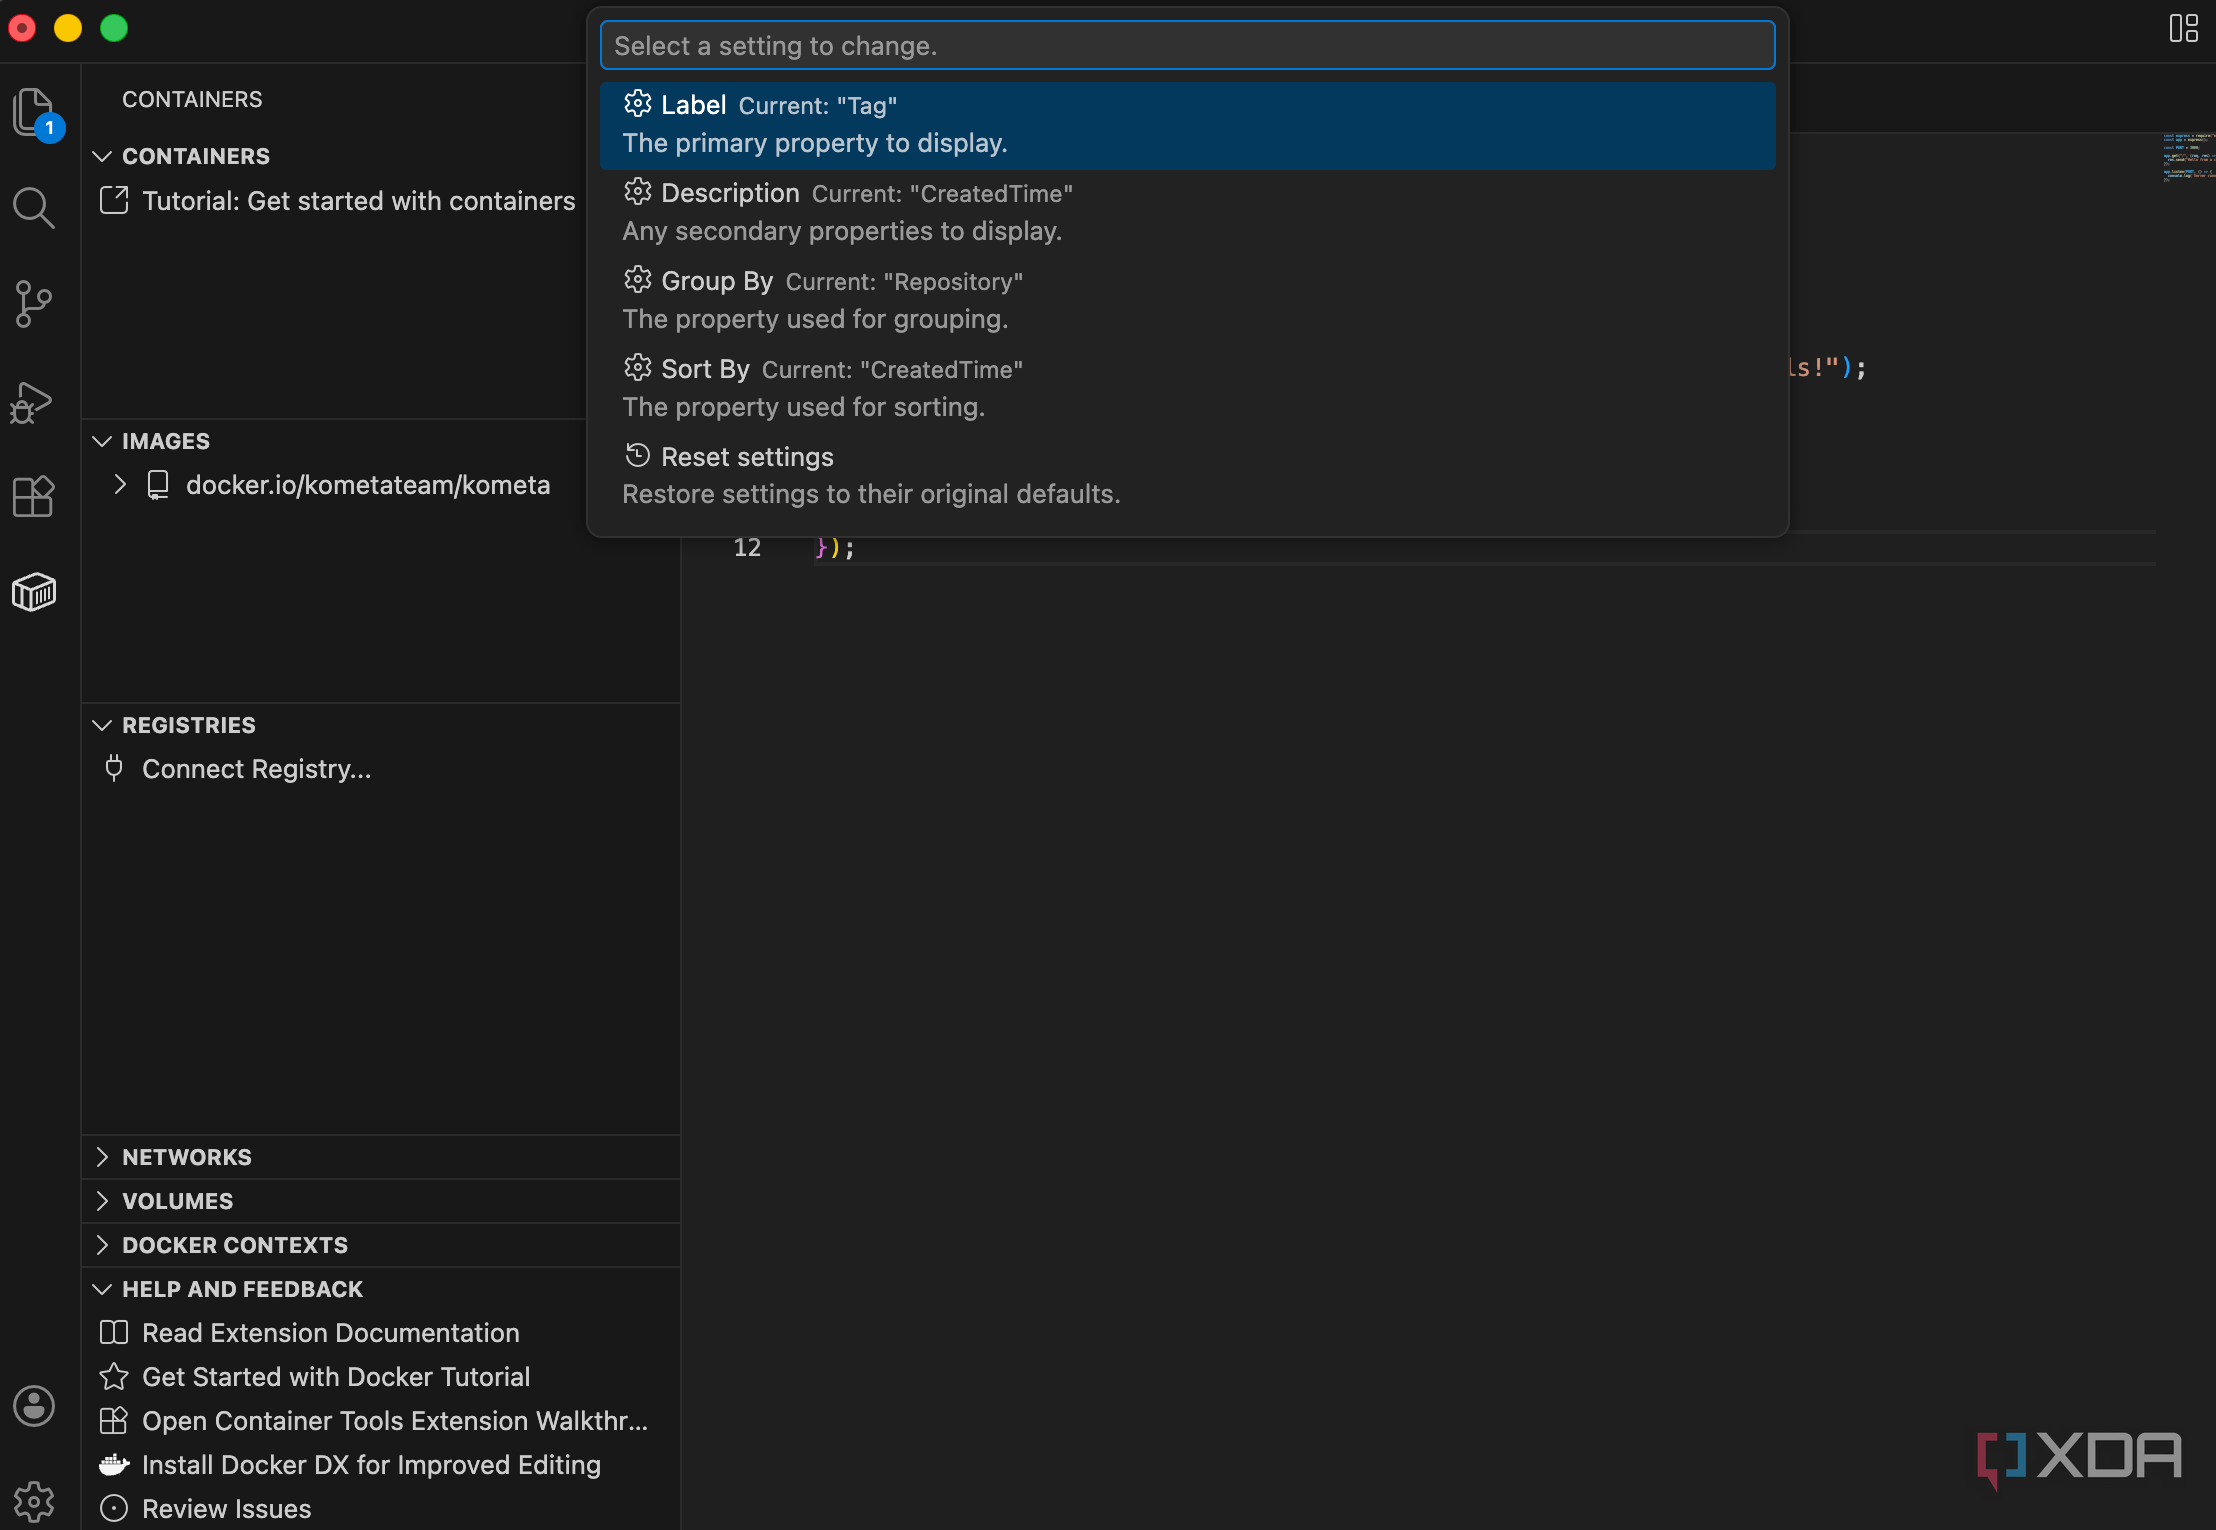Select the Group By setting option
Viewport: 2216px width, 1530px height.
(1187, 300)
